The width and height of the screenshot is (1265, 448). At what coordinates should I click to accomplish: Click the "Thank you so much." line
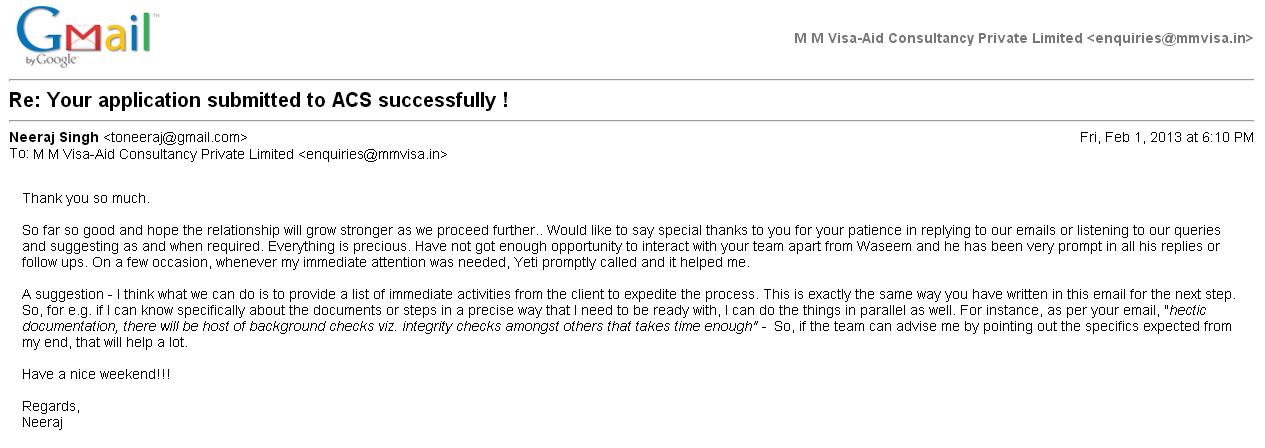(x=86, y=198)
